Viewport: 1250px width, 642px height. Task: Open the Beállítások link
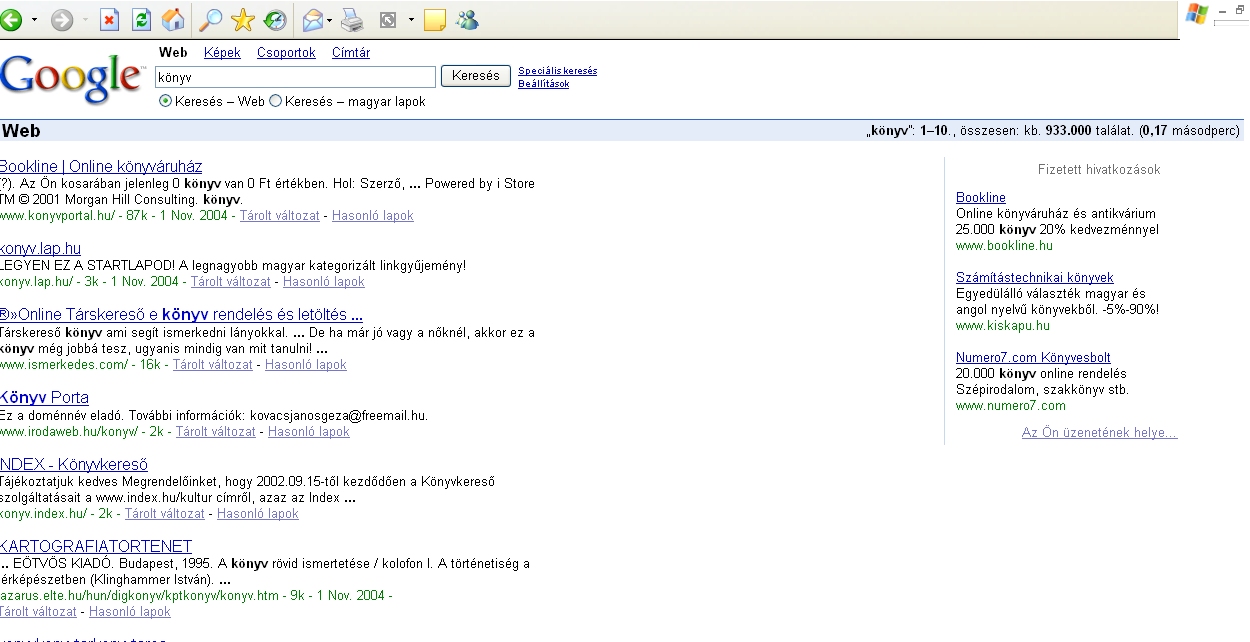click(543, 84)
